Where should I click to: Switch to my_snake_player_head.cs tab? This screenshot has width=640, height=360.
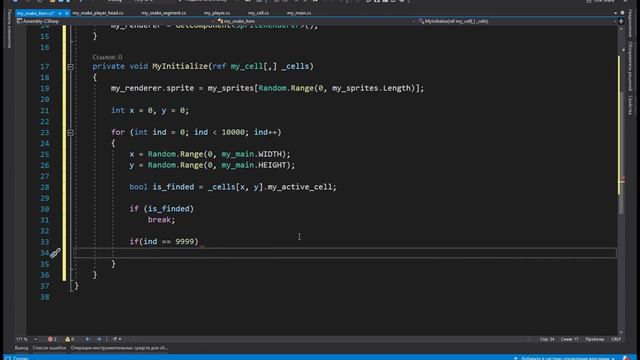click(98, 13)
